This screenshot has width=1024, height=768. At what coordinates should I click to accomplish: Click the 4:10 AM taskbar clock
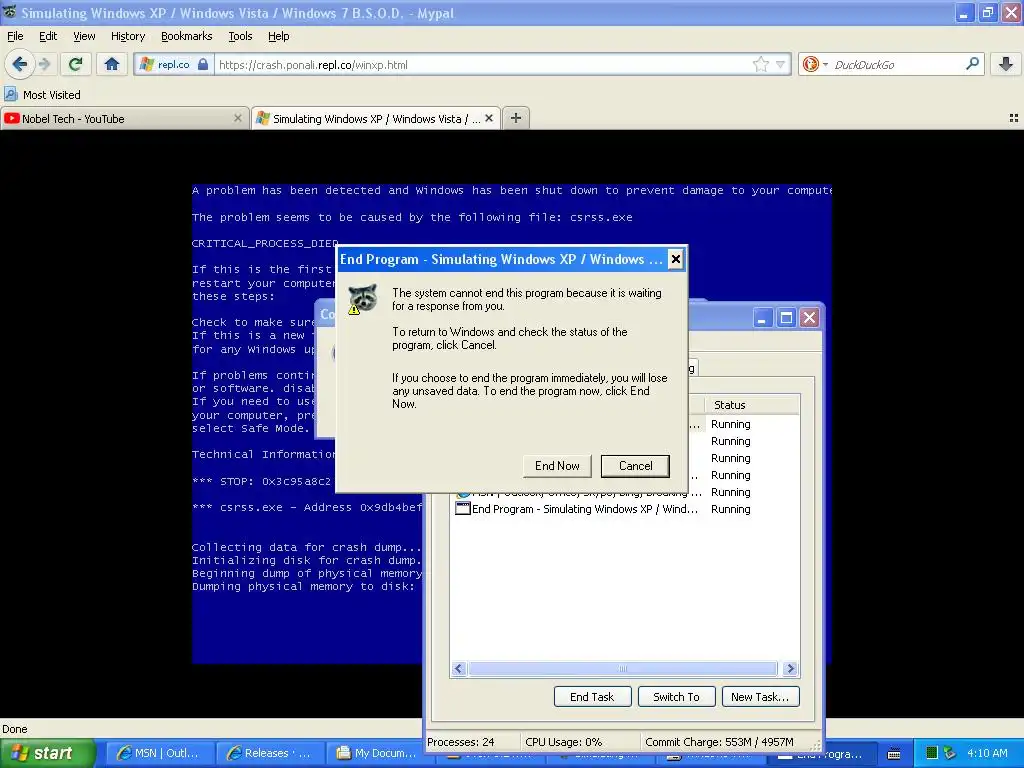tap(987, 753)
